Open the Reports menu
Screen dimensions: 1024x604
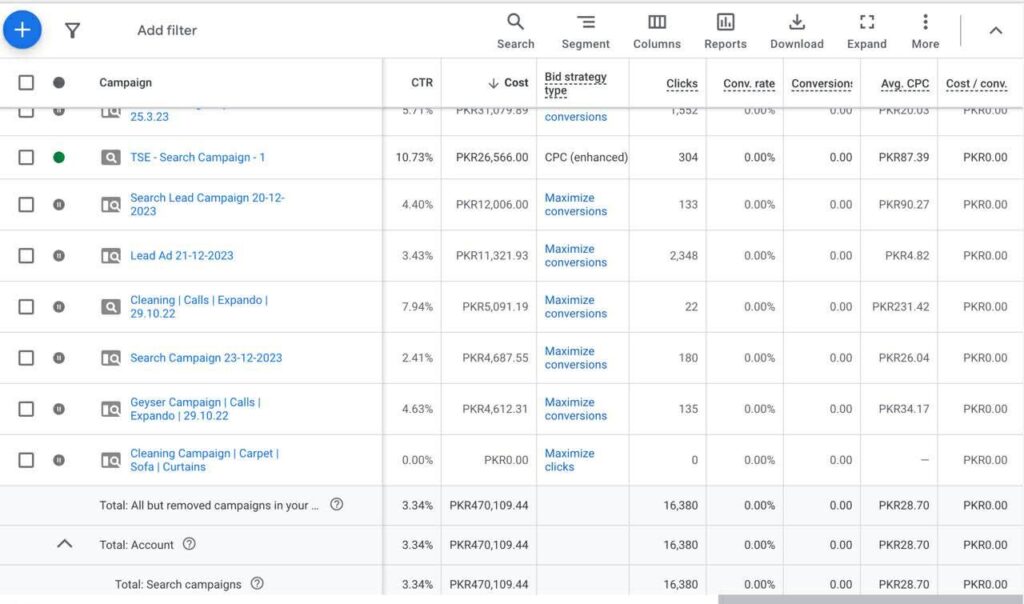pos(725,31)
